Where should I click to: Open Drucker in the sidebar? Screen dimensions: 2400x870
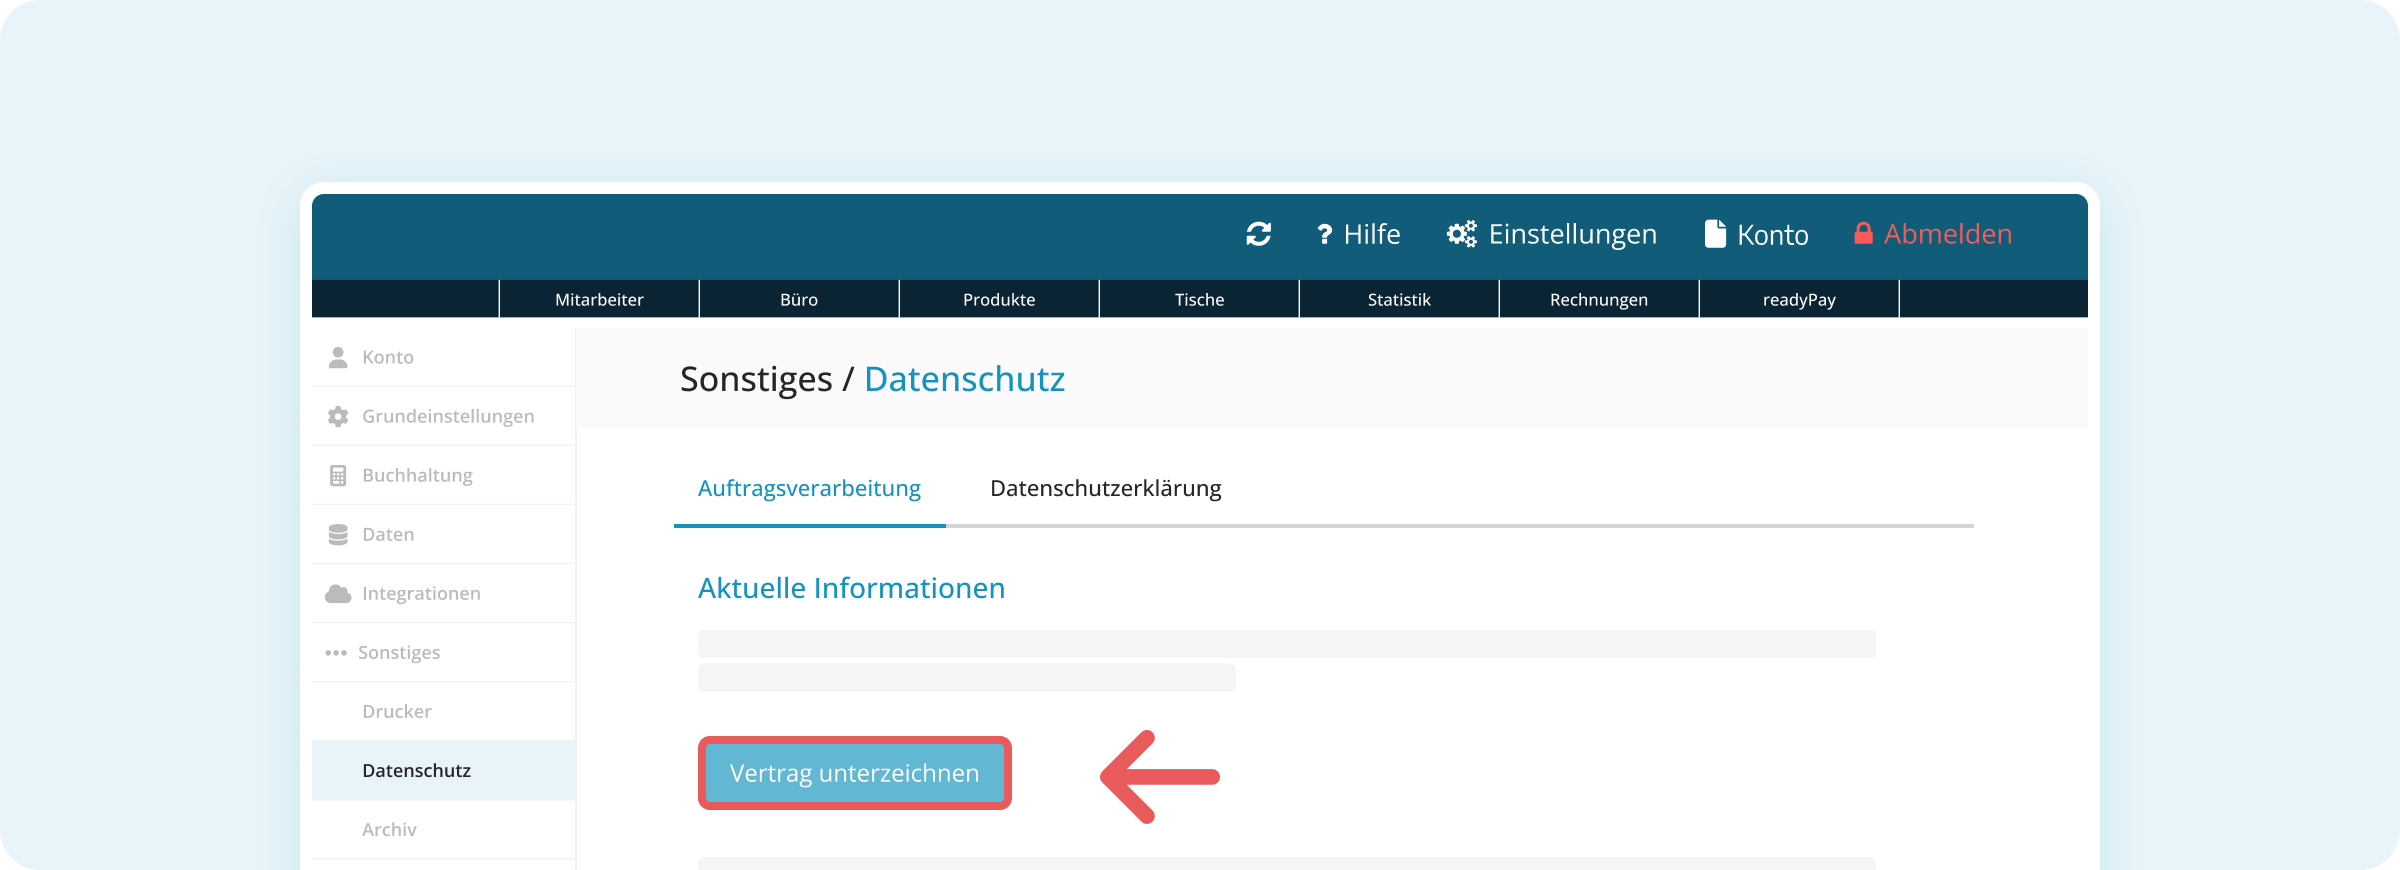(x=397, y=711)
